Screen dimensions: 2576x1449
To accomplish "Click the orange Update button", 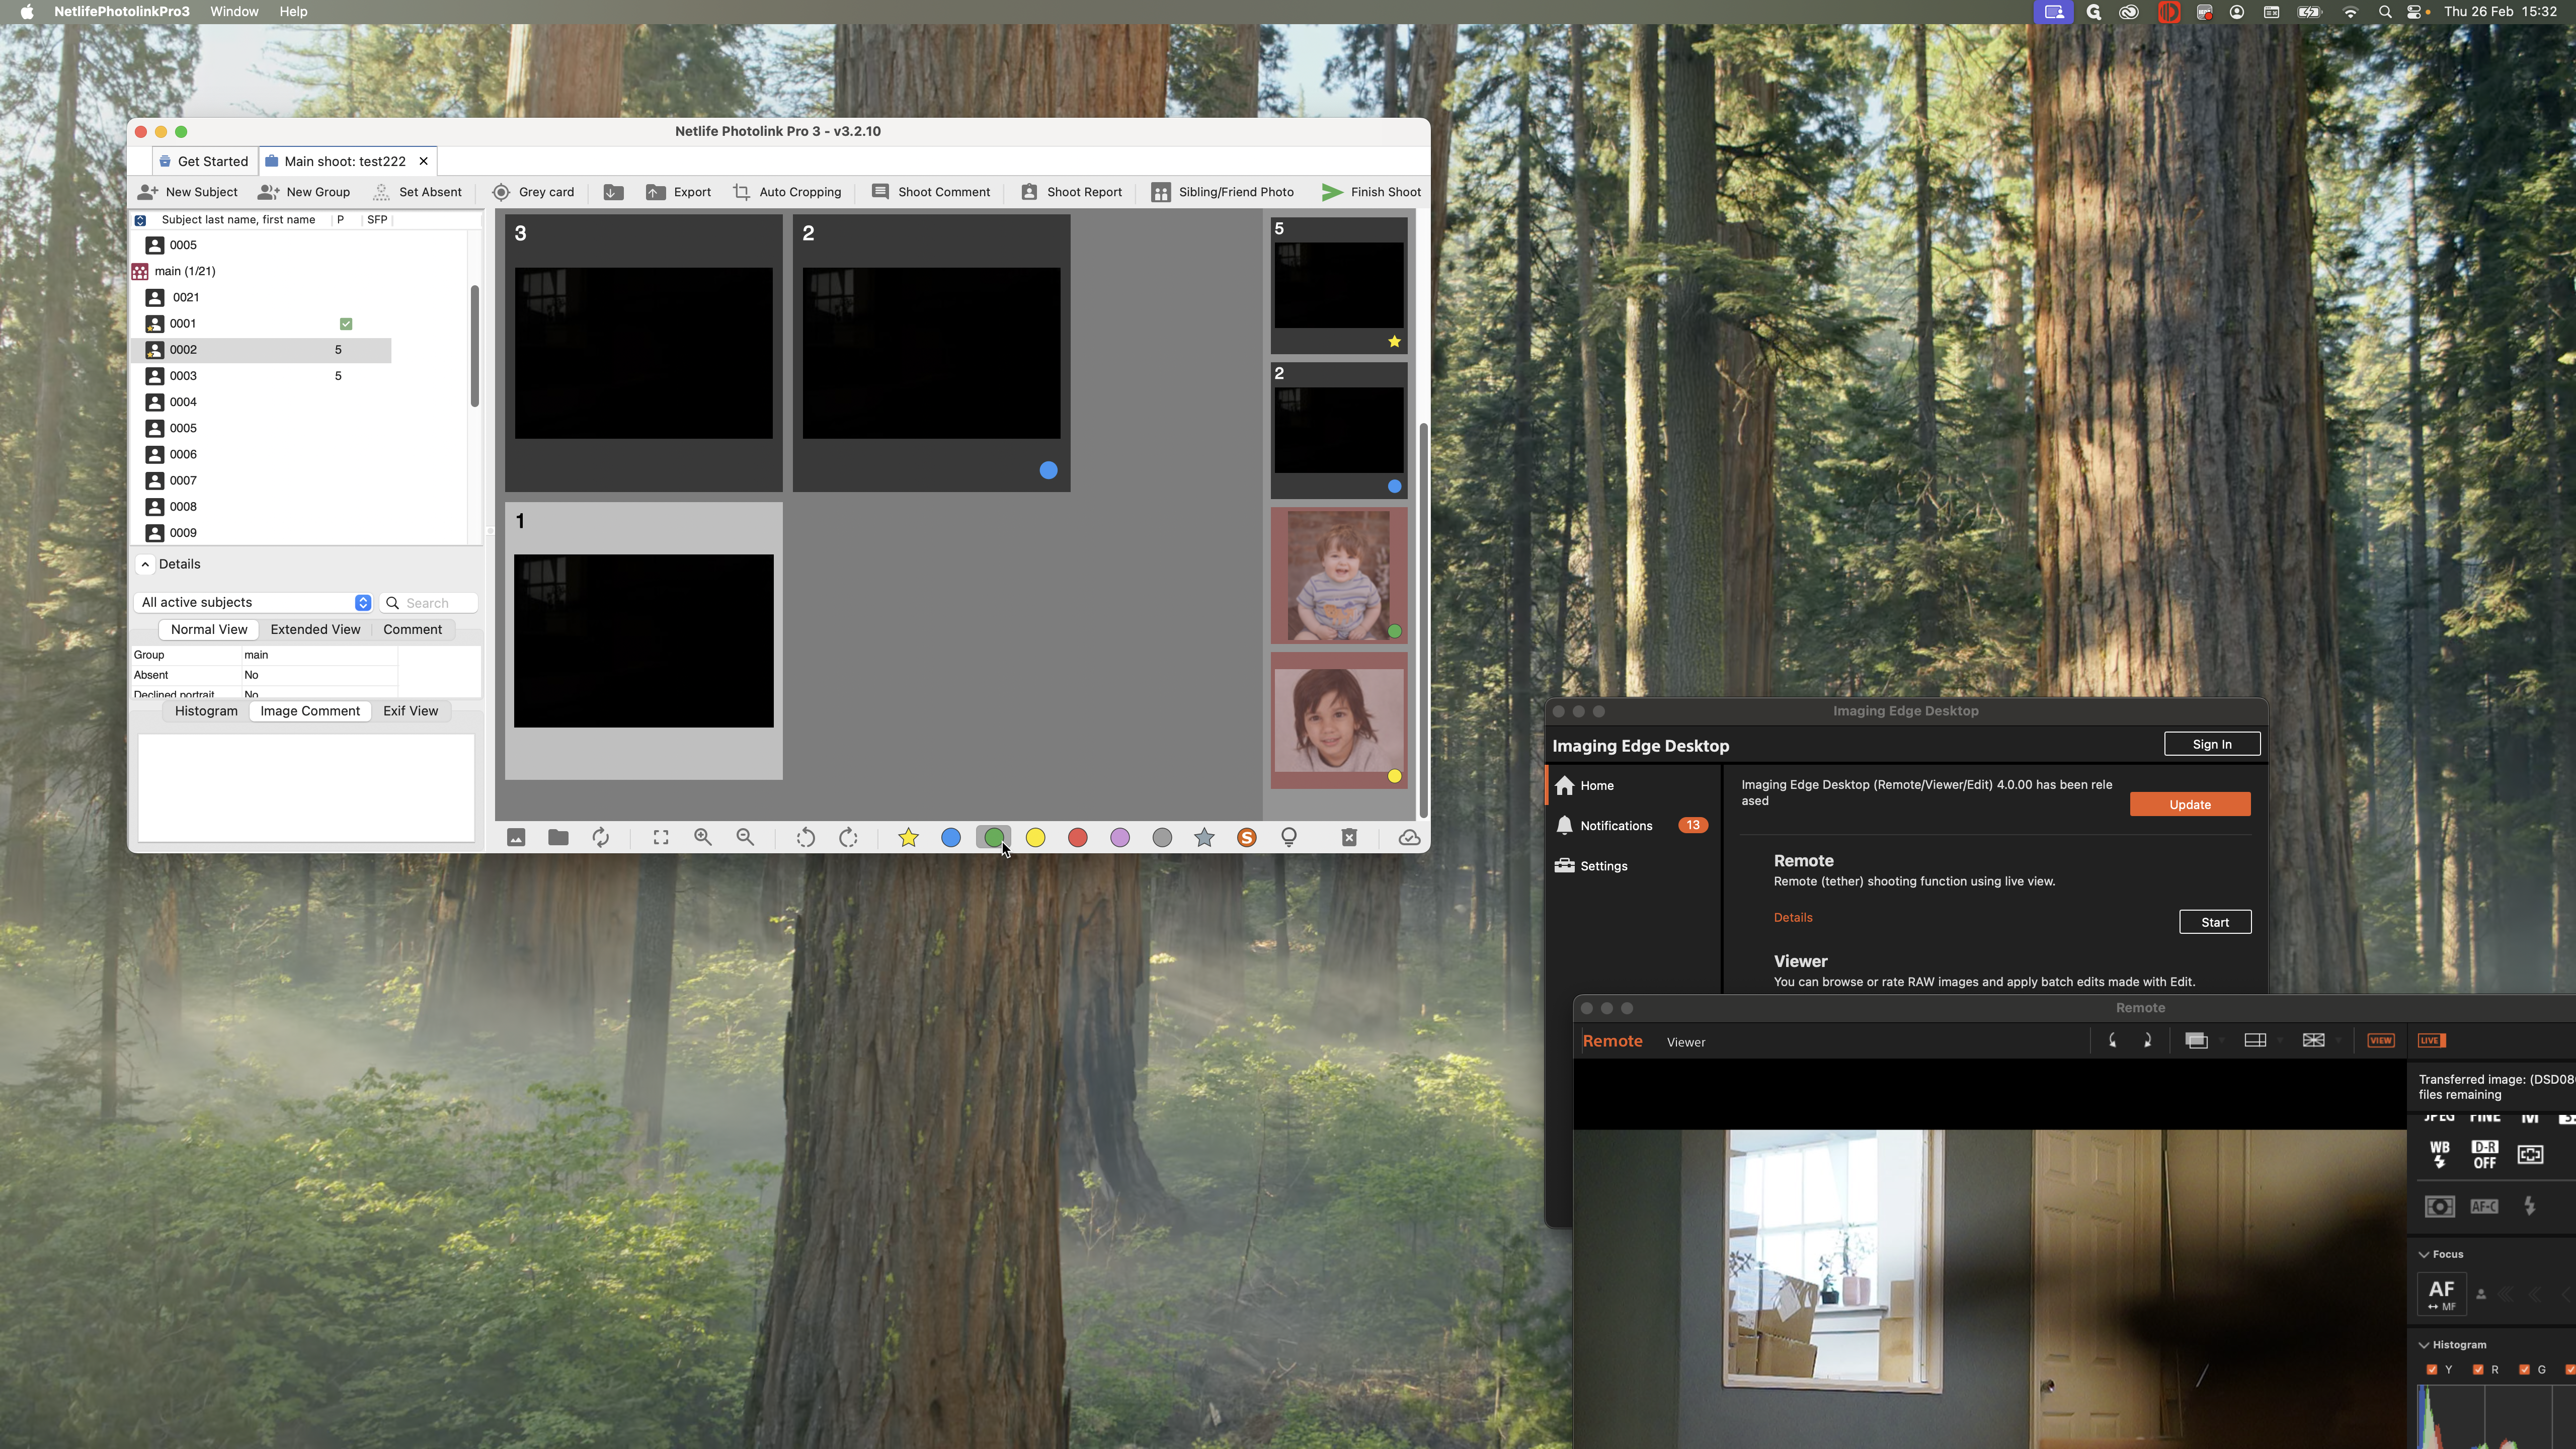I will (x=2189, y=805).
